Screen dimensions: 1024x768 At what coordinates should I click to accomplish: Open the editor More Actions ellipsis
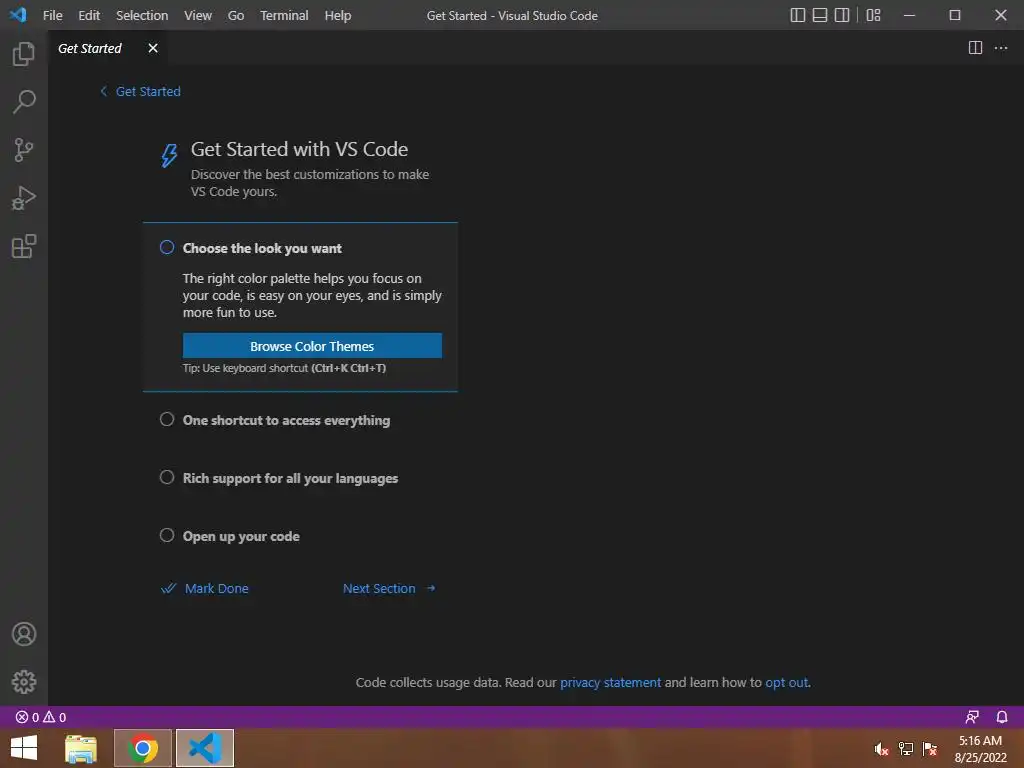[x=1000, y=48]
